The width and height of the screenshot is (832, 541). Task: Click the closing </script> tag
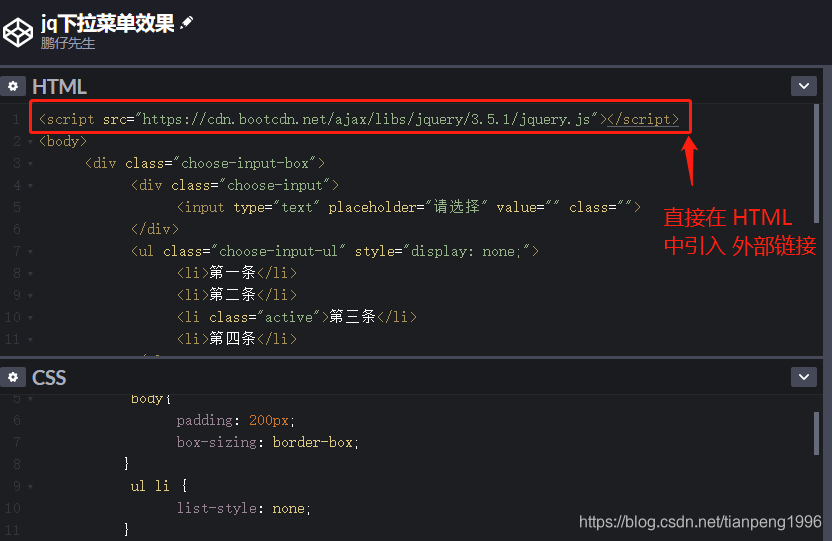click(x=643, y=119)
